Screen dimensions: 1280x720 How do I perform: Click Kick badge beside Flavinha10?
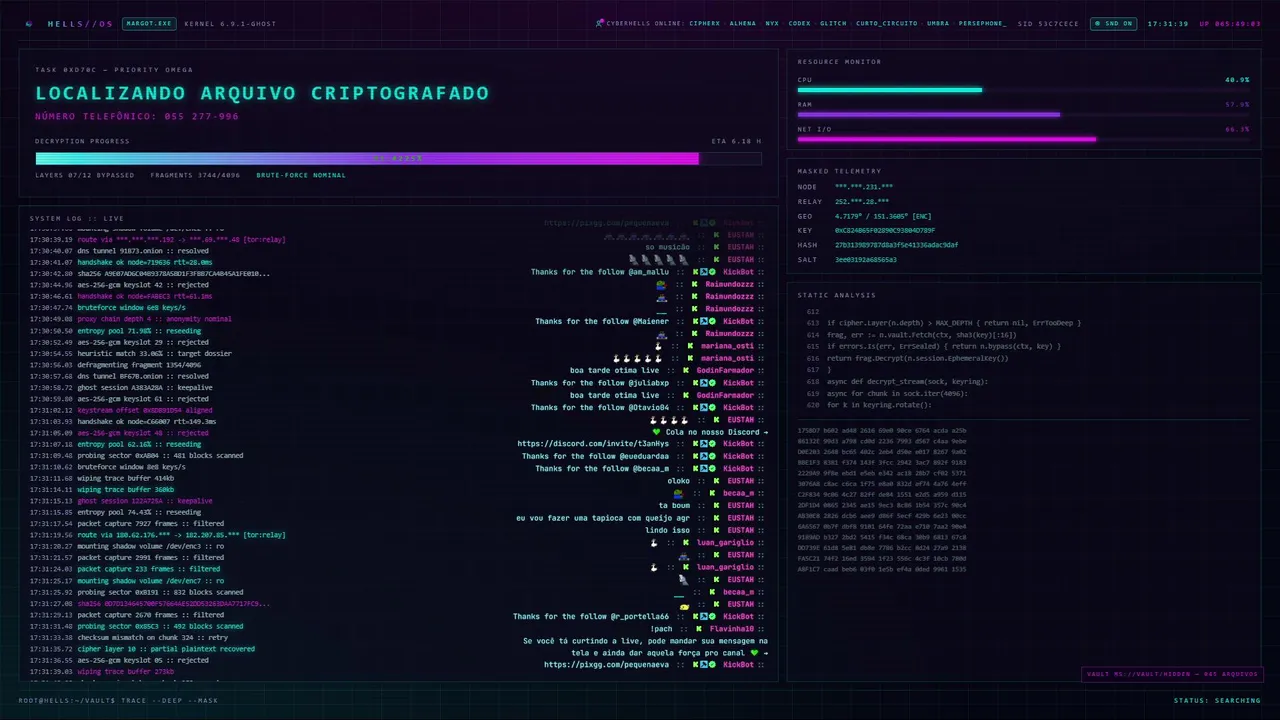click(x=700, y=629)
